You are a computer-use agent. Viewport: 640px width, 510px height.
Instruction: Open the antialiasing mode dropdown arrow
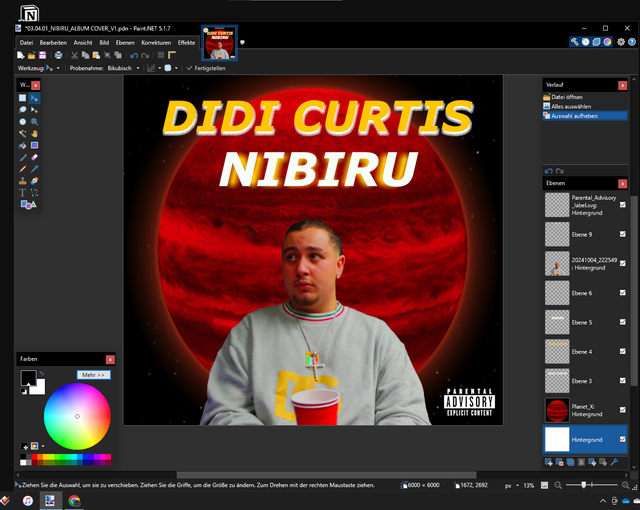pos(160,68)
